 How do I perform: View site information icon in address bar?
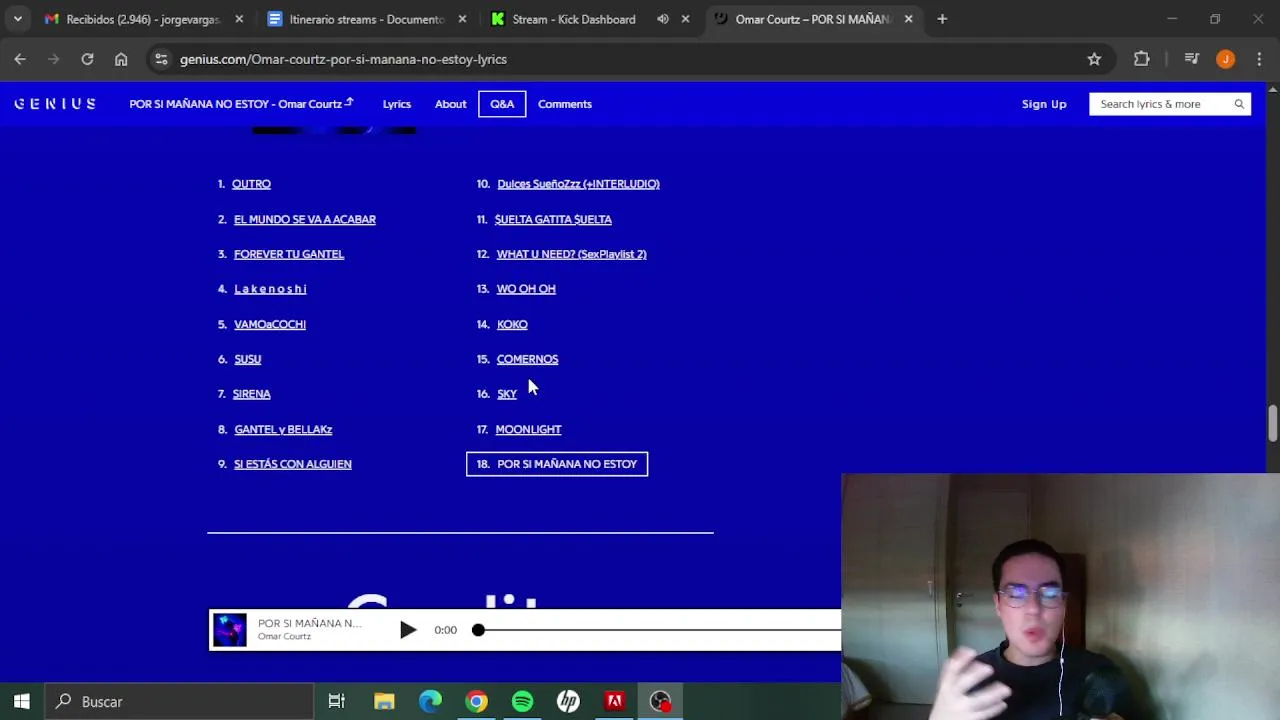coord(161,59)
